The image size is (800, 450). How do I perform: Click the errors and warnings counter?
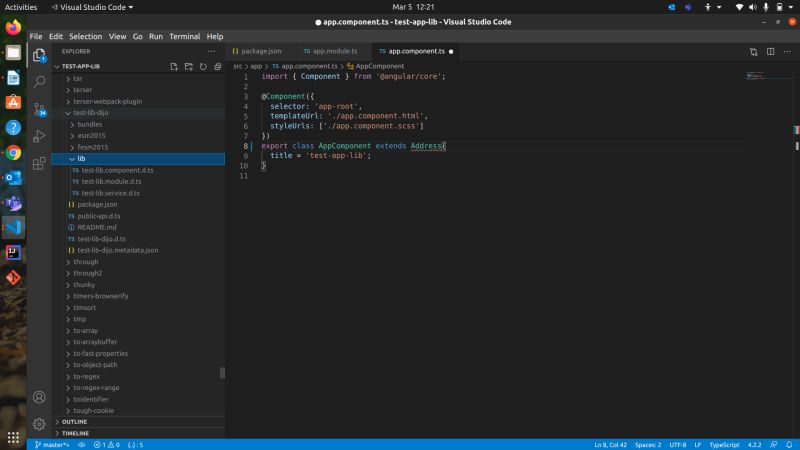click(107, 445)
